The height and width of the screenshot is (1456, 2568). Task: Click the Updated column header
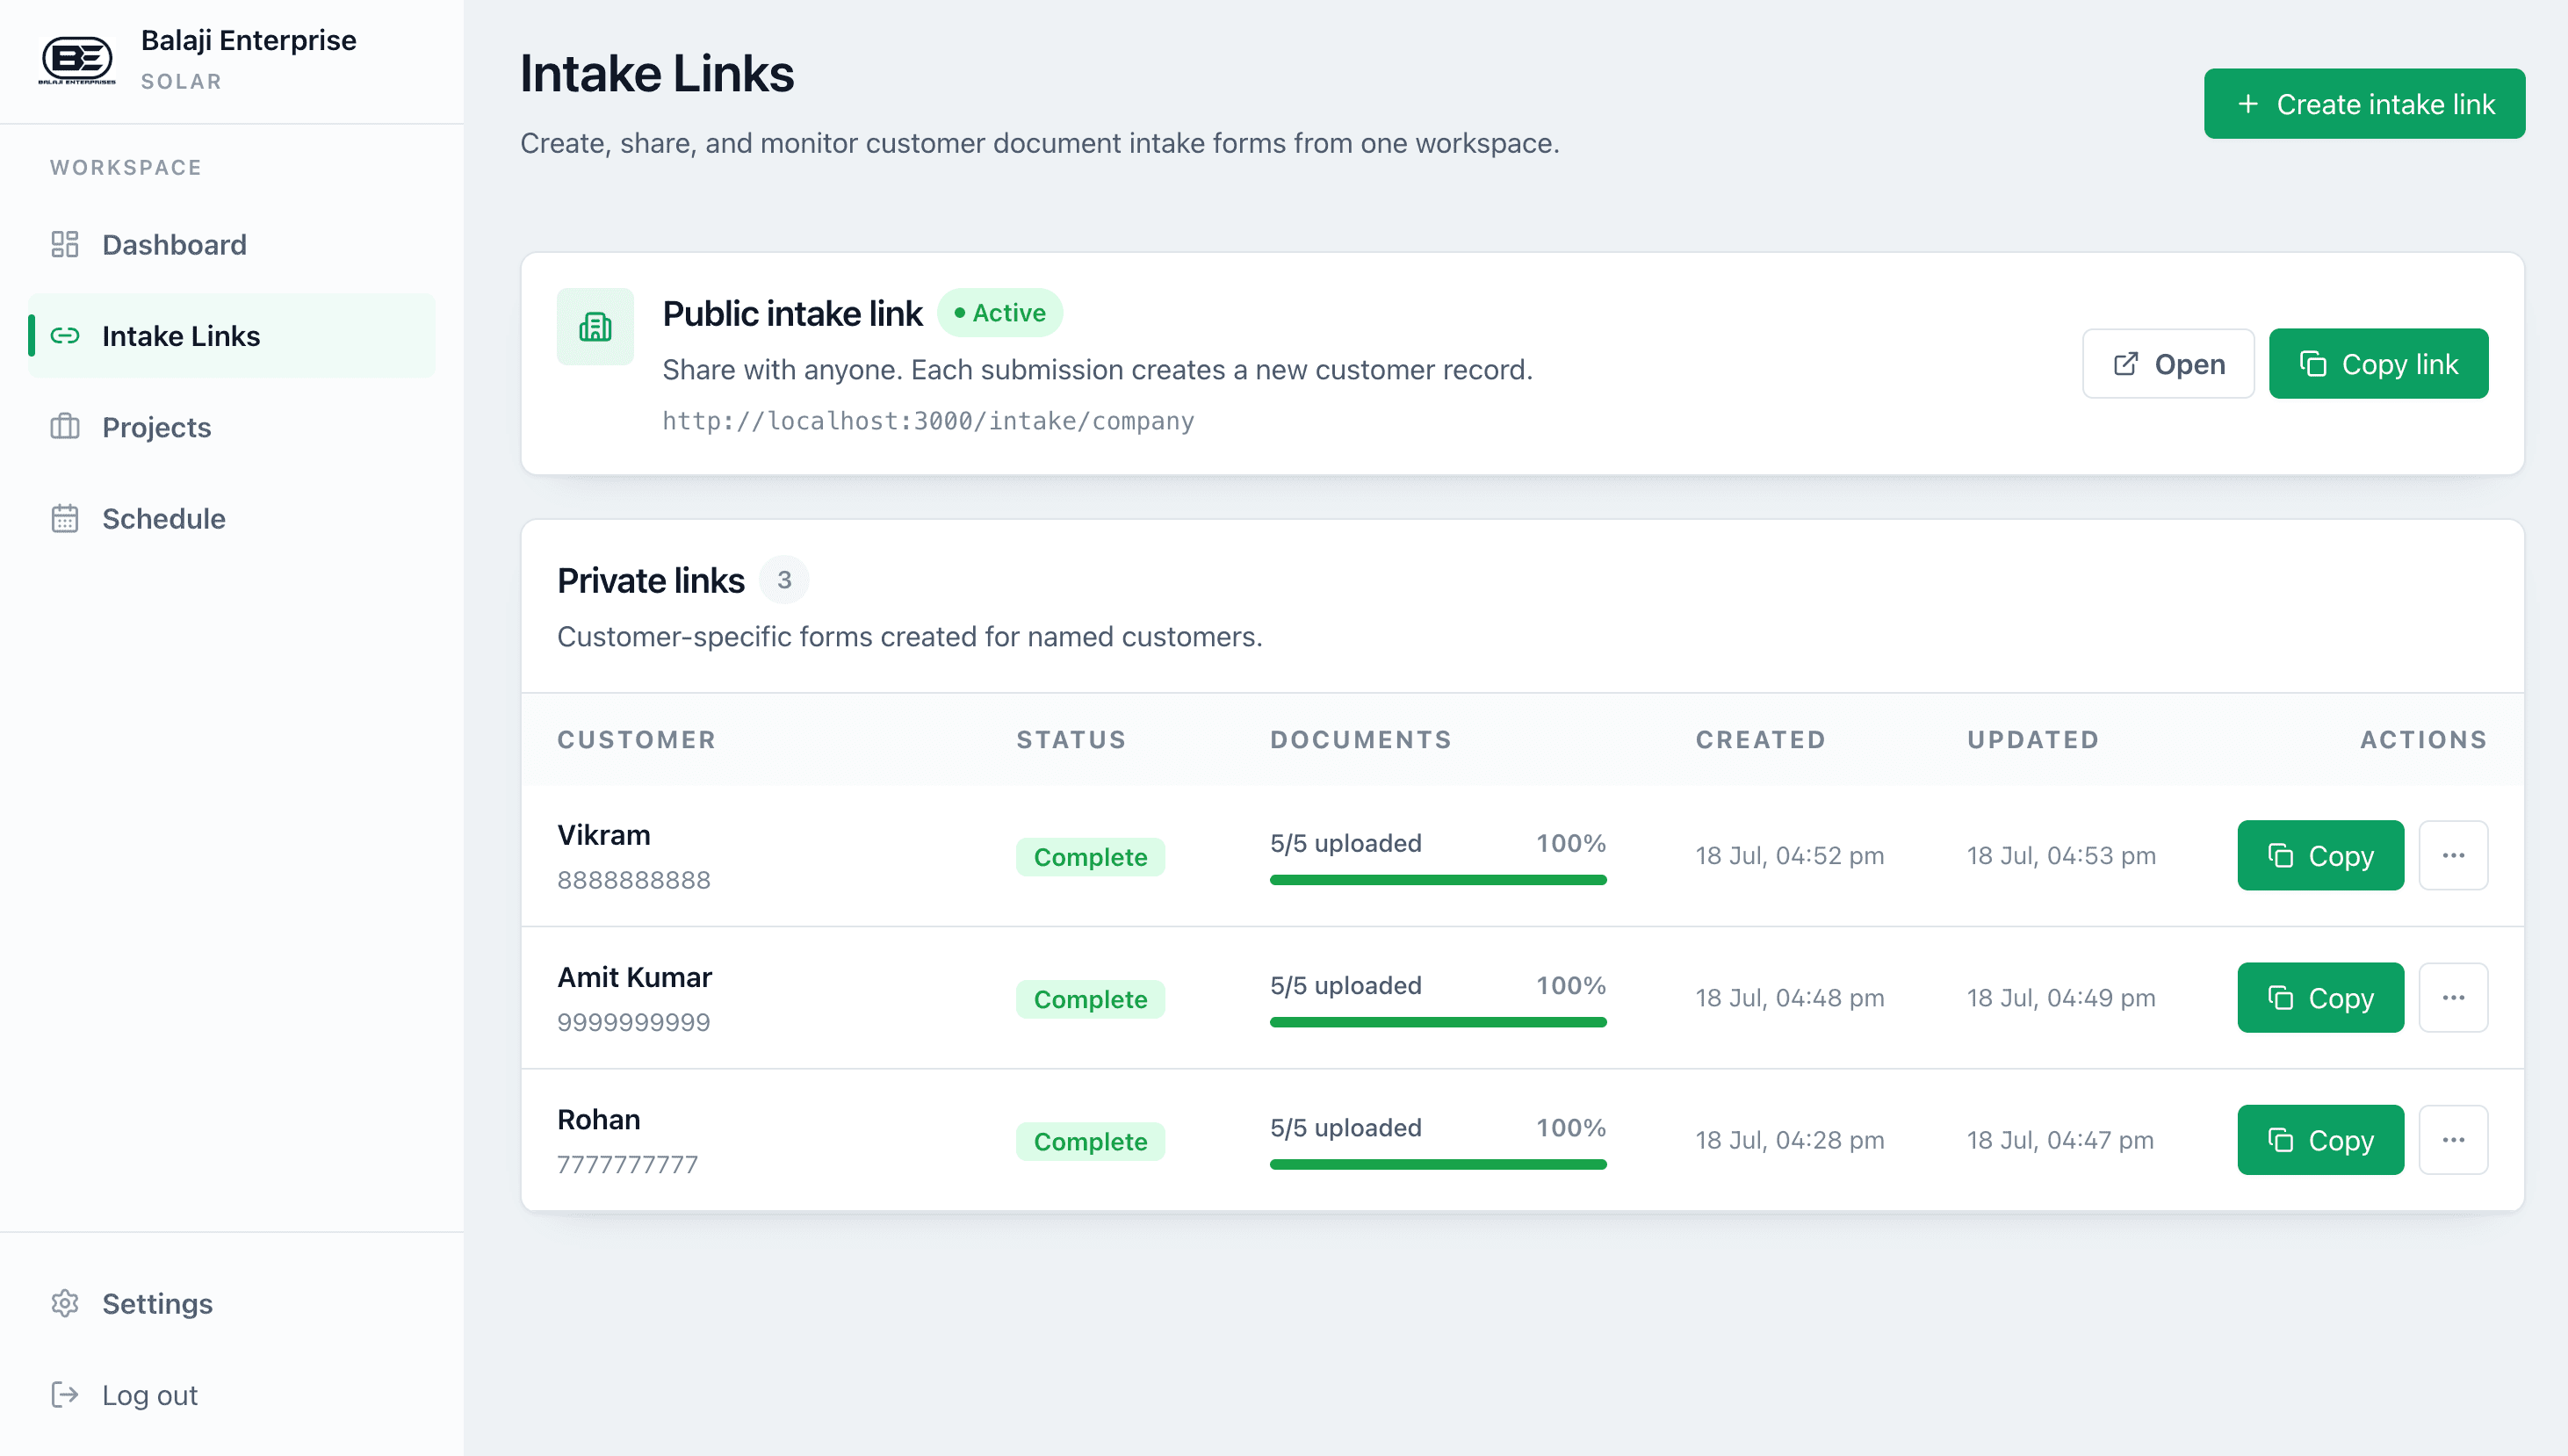[x=2033, y=740]
